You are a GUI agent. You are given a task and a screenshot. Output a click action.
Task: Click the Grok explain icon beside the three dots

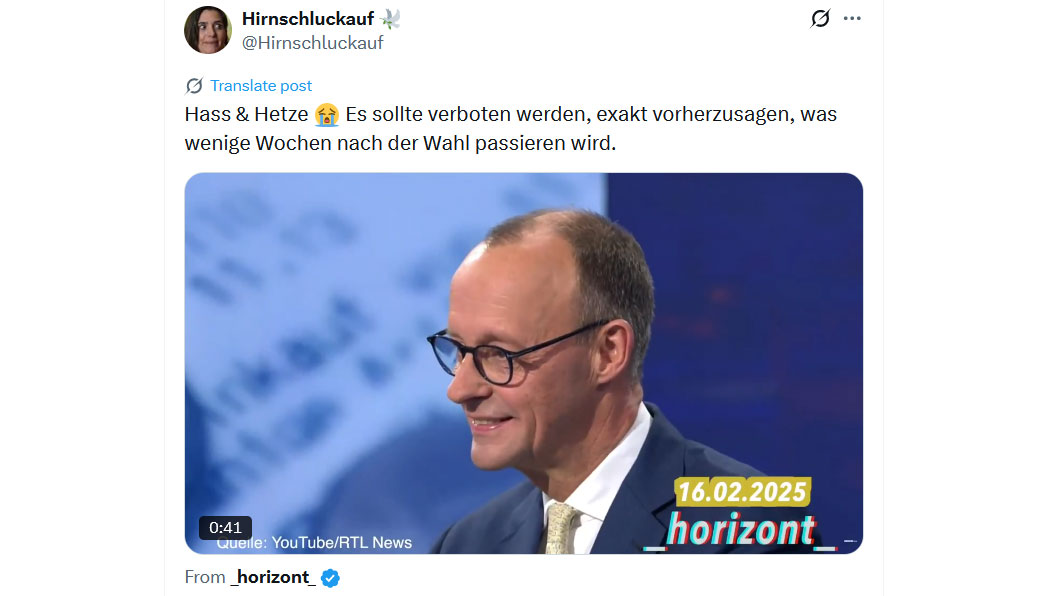coord(820,19)
